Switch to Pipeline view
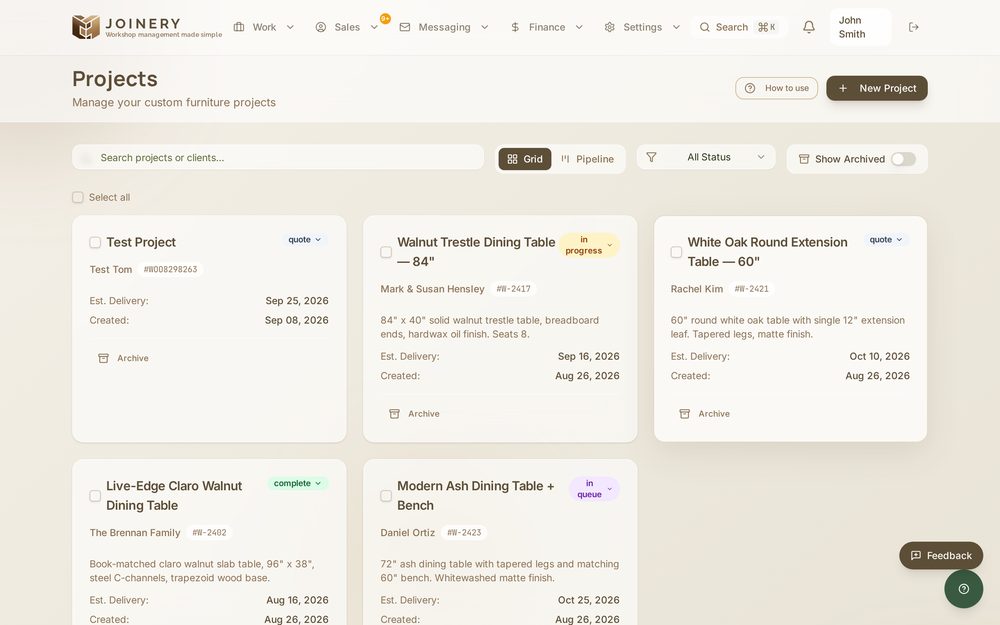Image resolution: width=1000 pixels, height=625 pixels. pos(587,159)
